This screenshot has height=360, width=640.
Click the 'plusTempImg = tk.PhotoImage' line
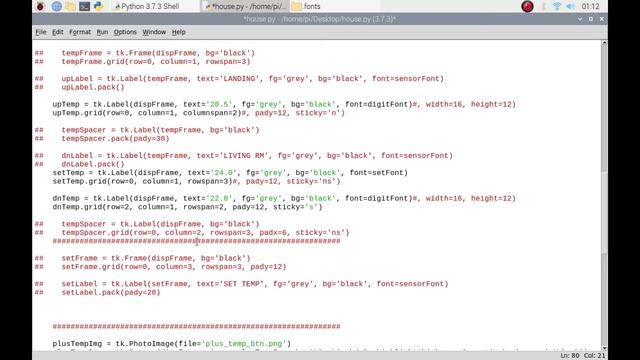pyautogui.click(x=172, y=344)
